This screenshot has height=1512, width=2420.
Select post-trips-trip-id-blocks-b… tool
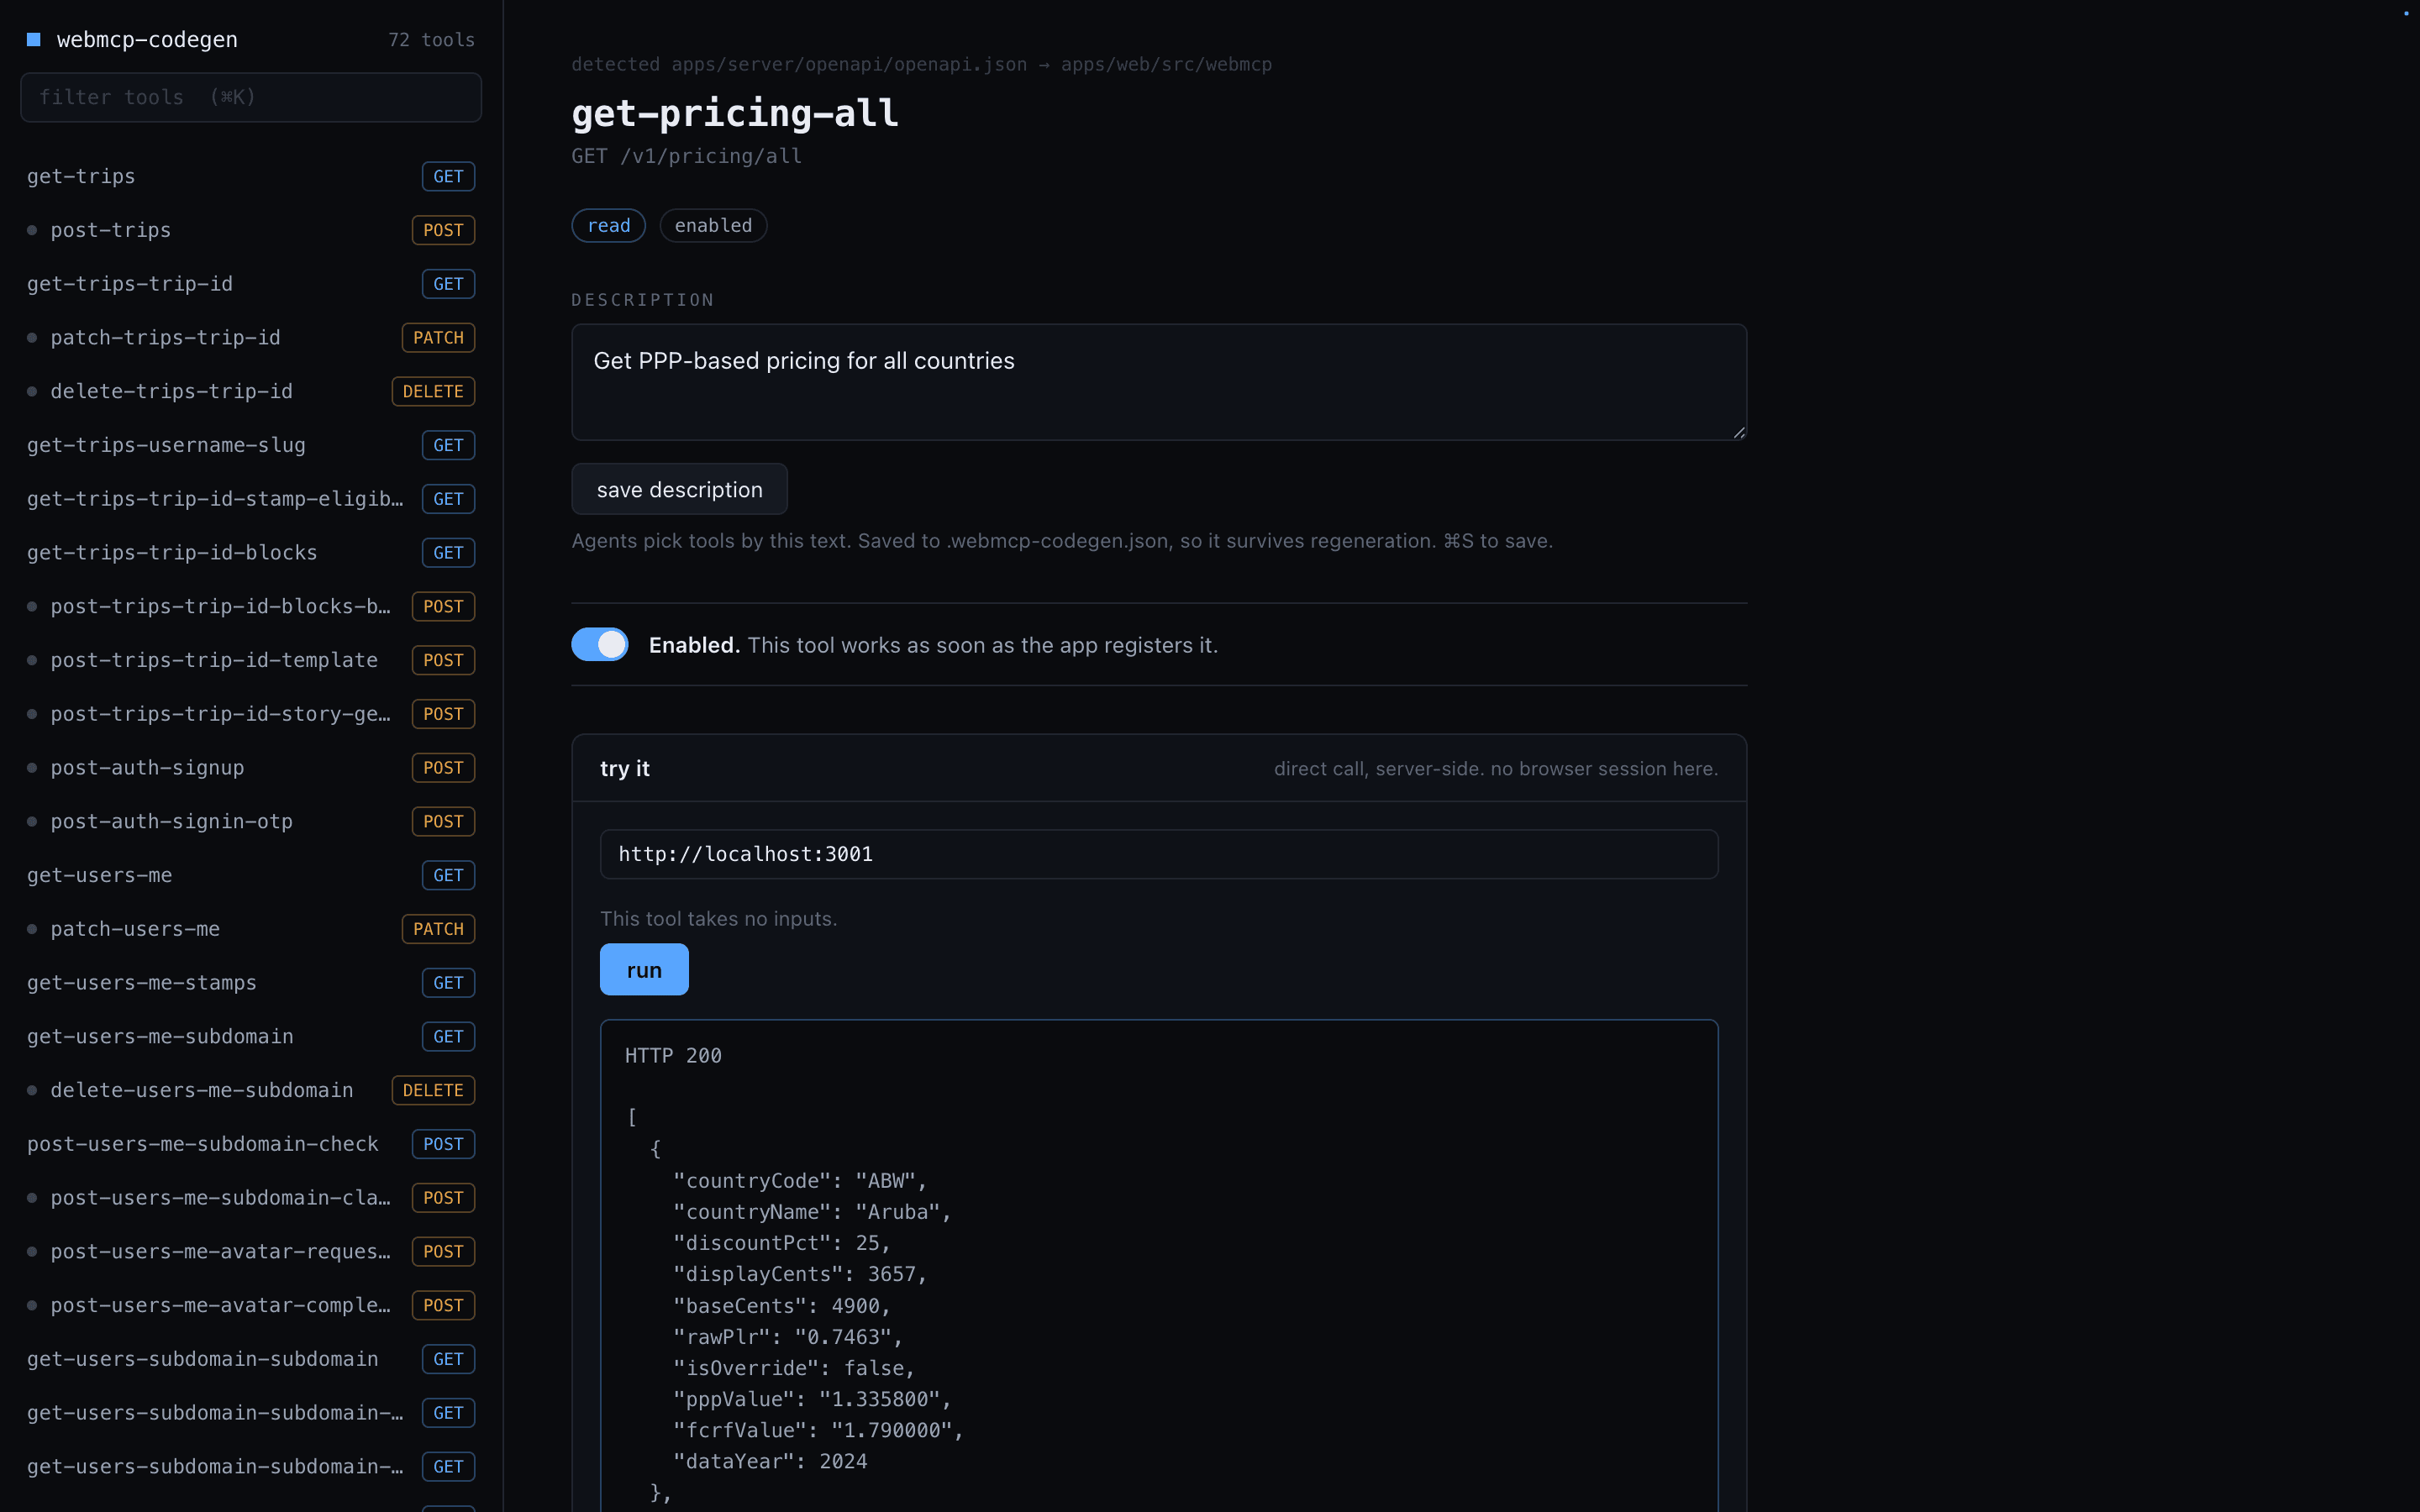(x=251, y=607)
